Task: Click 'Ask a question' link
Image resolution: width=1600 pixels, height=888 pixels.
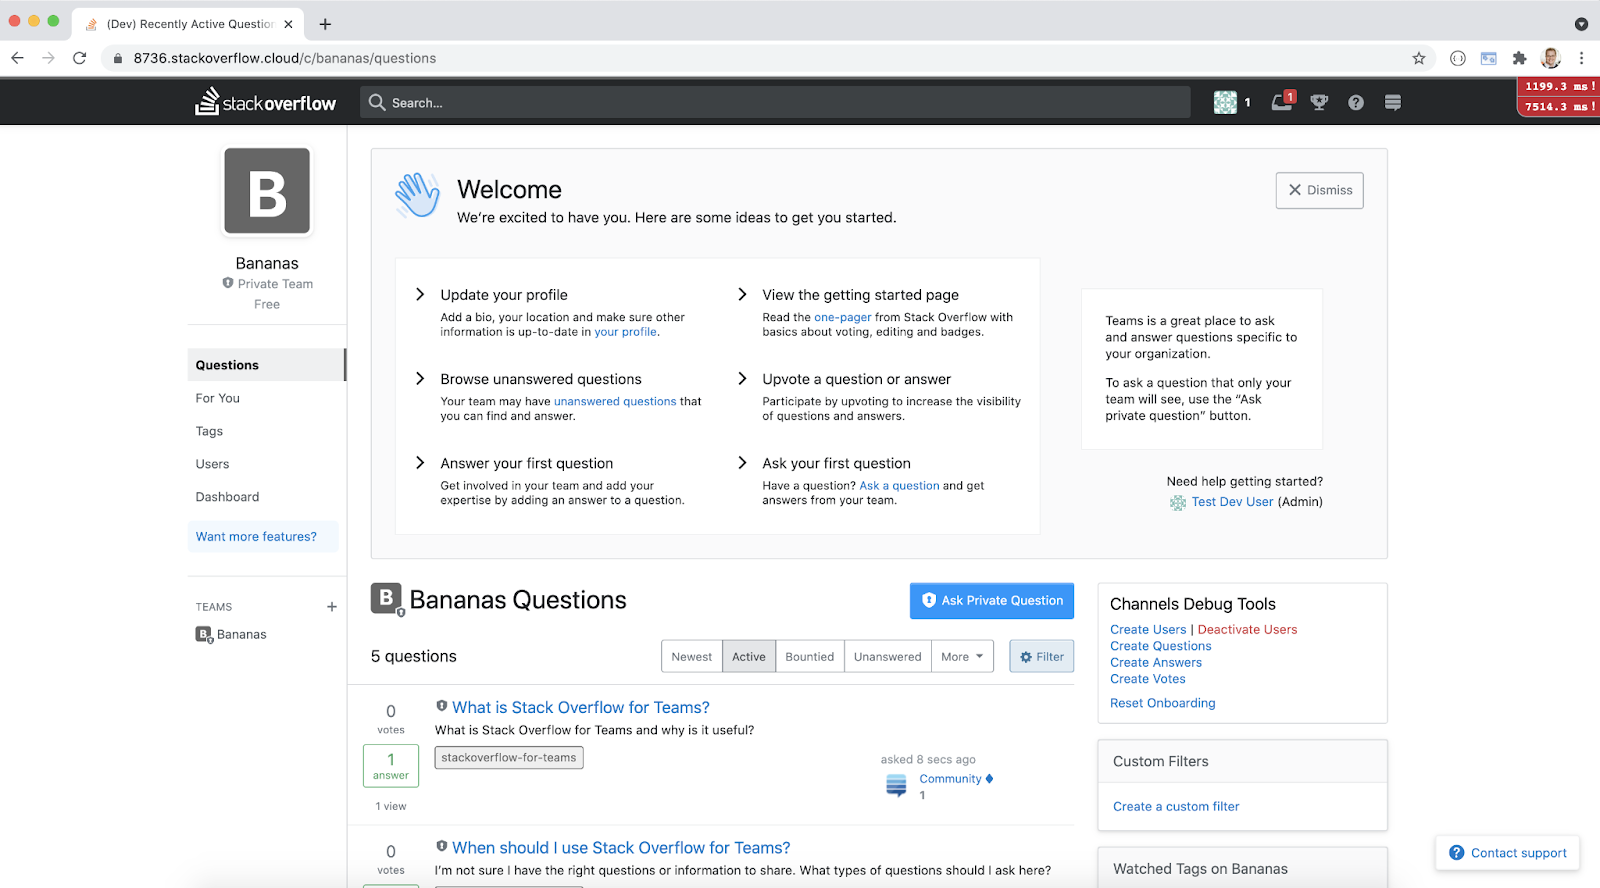Action: click(x=900, y=486)
